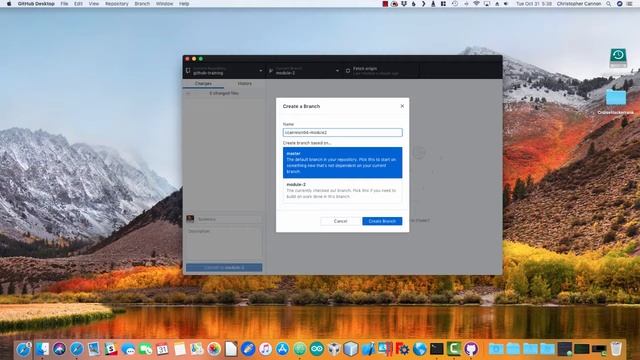This screenshot has width=640, height=360.
Task: Select module-2 as the base branch
Action: click(x=342, y=191)
